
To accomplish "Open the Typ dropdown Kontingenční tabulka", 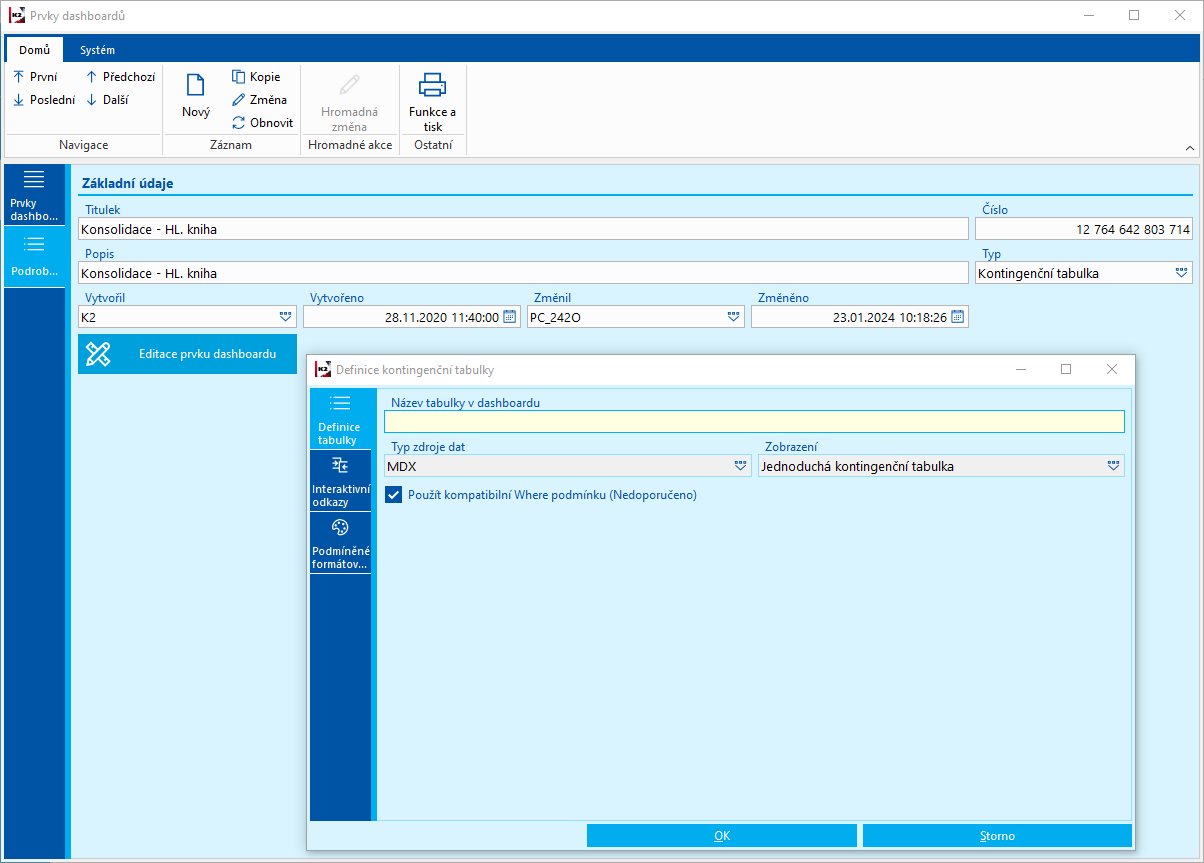I will [x=1181, y=273].
